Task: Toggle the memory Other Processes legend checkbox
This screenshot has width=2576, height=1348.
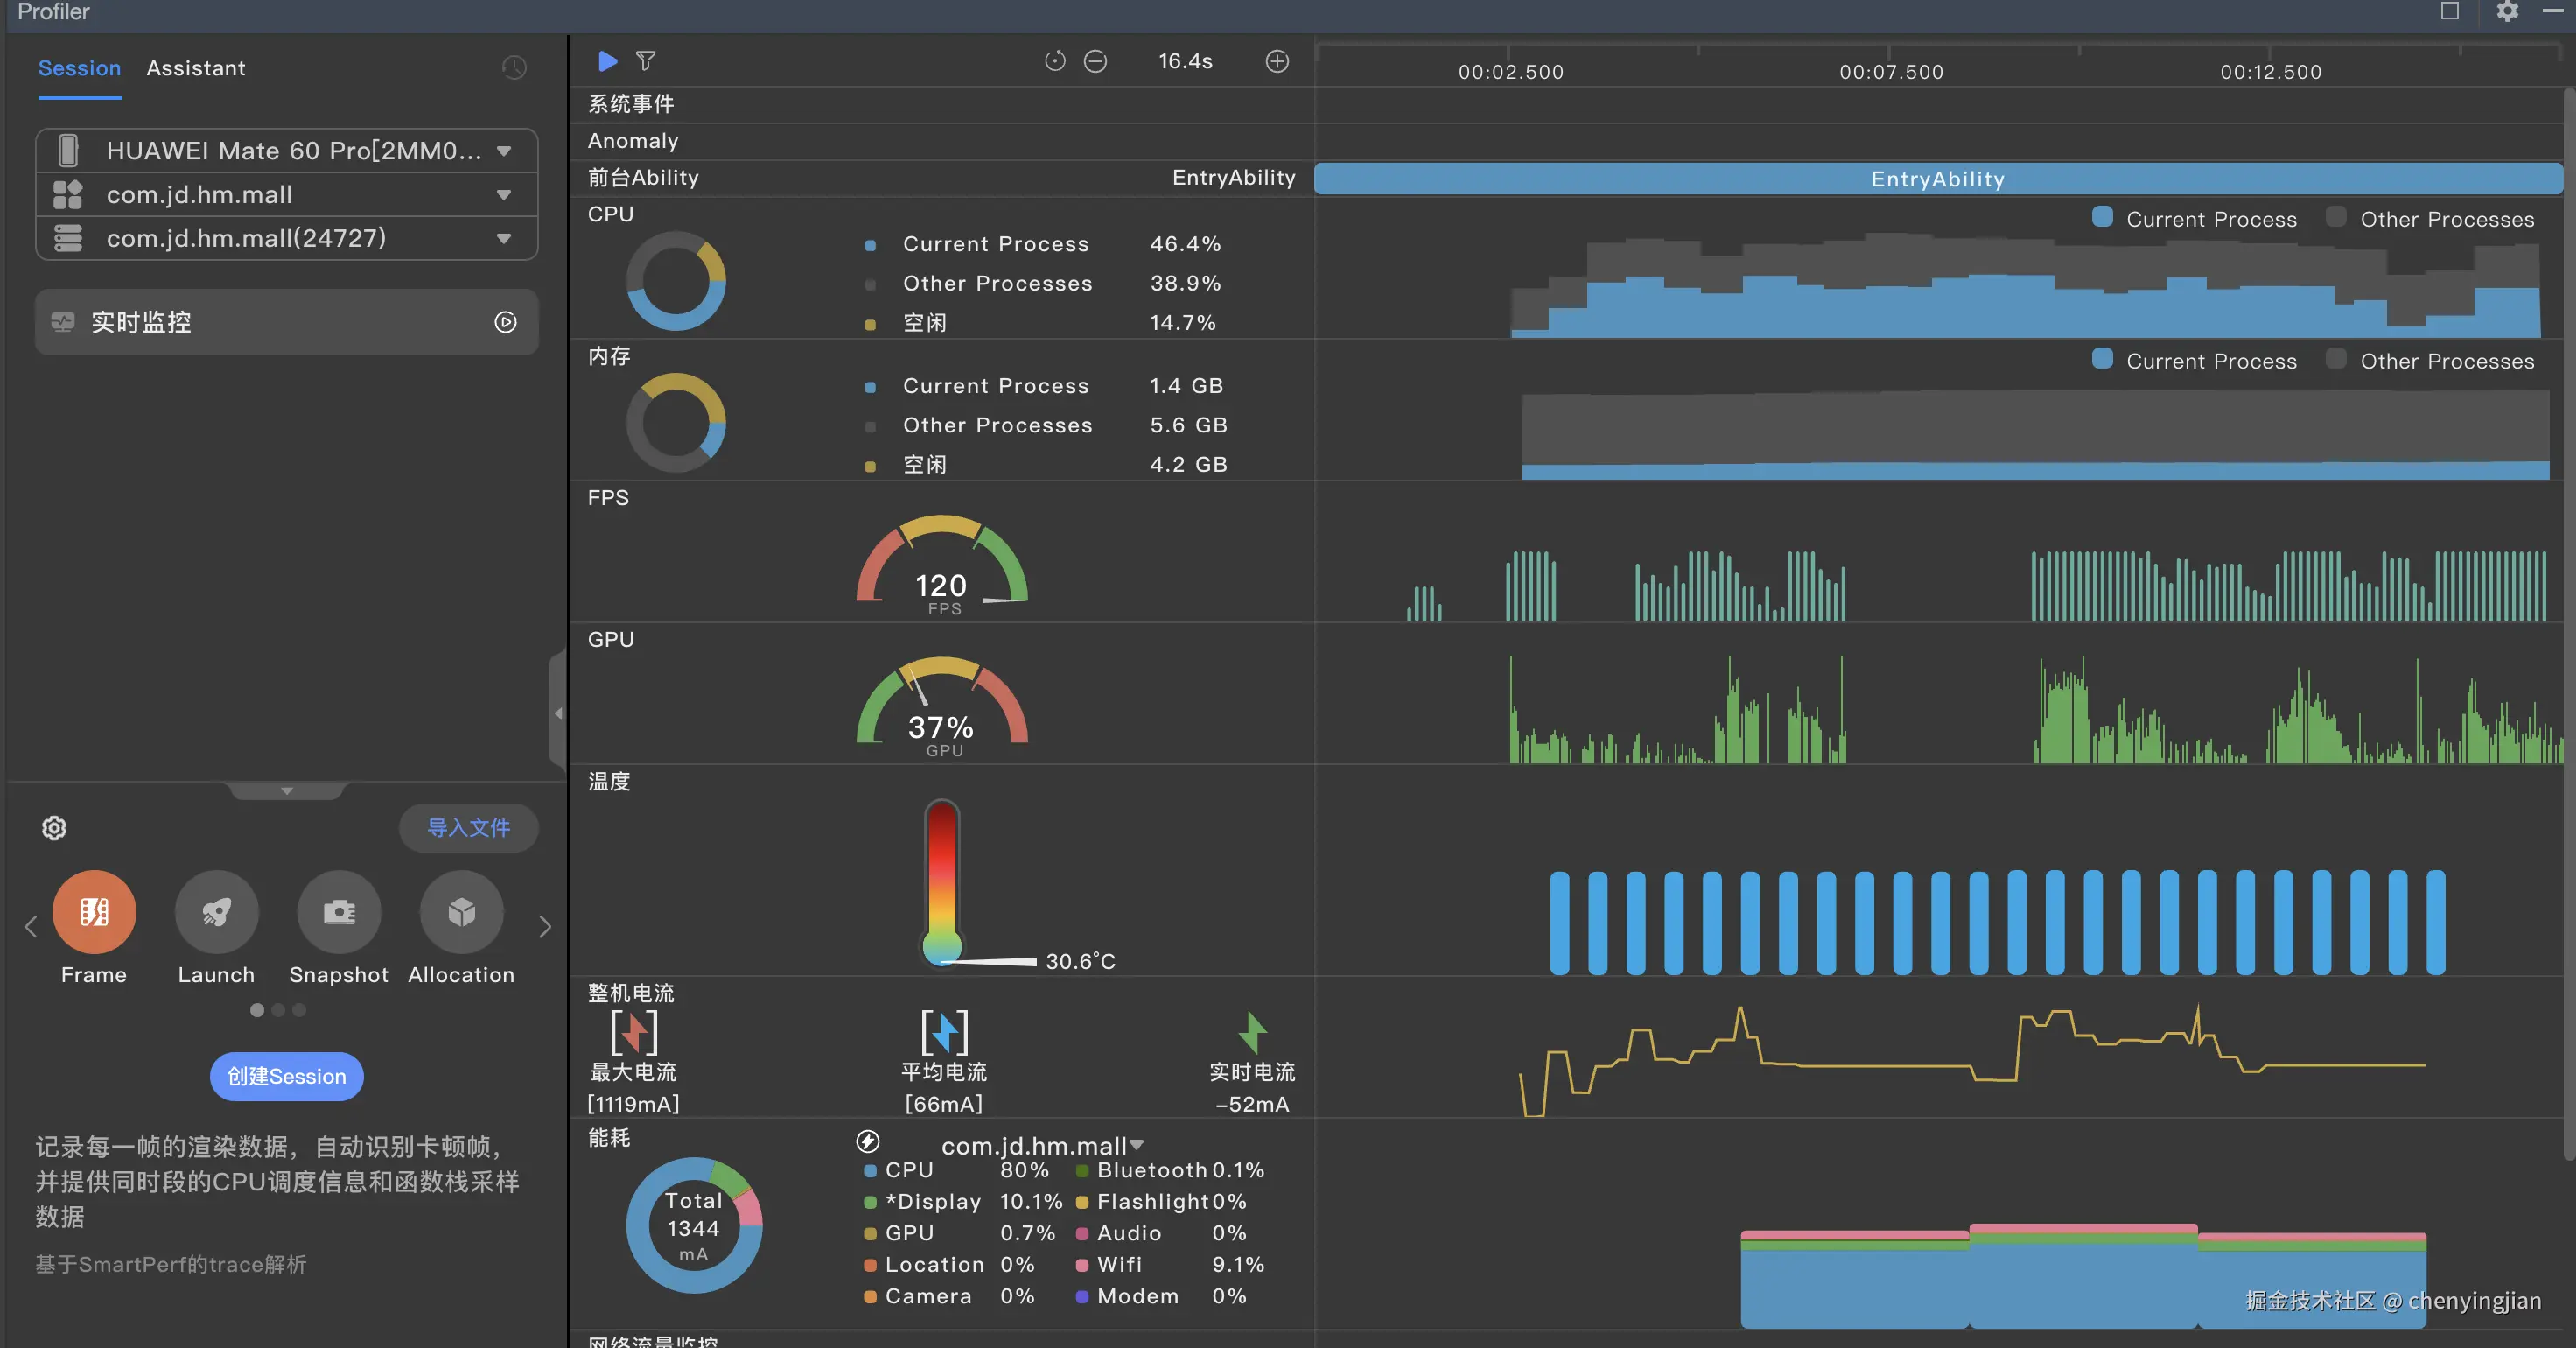Action: pyautogui.click(x=2336, y=359)
